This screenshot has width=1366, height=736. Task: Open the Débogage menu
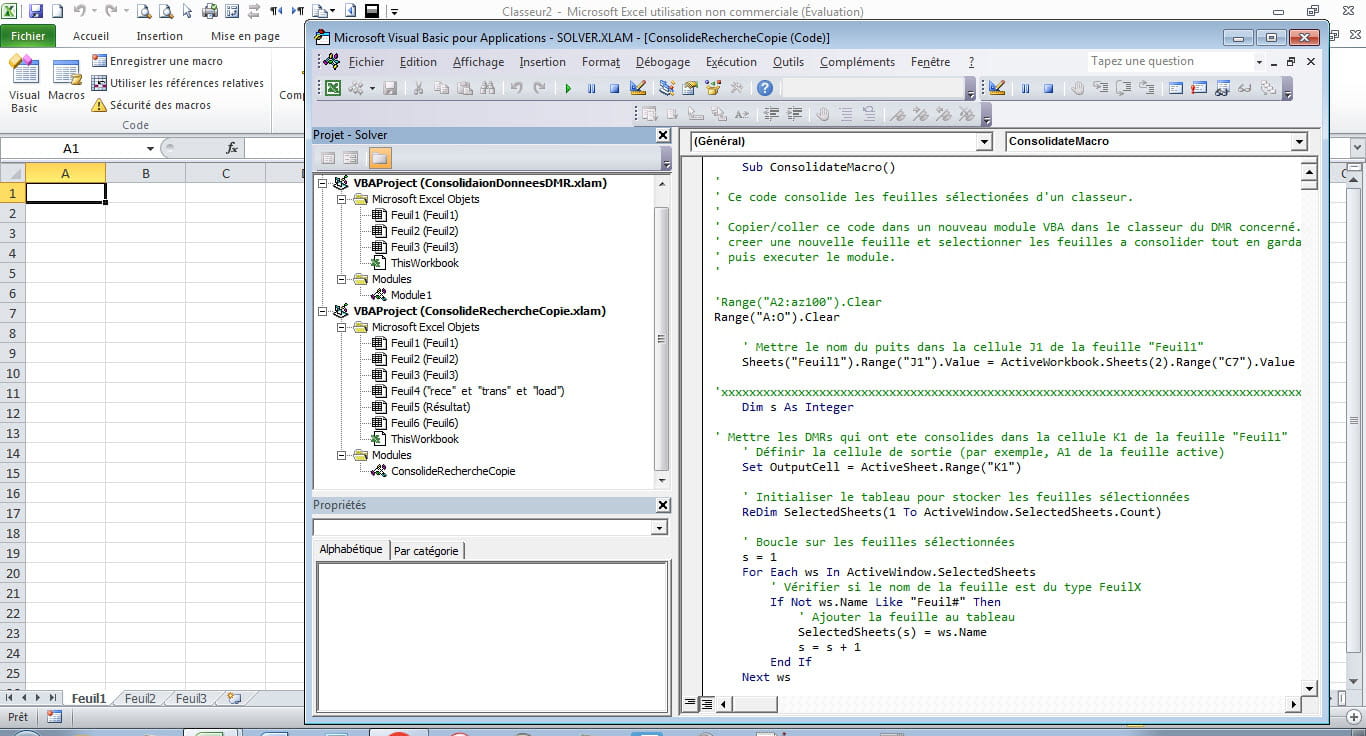[x=663, y=62]
